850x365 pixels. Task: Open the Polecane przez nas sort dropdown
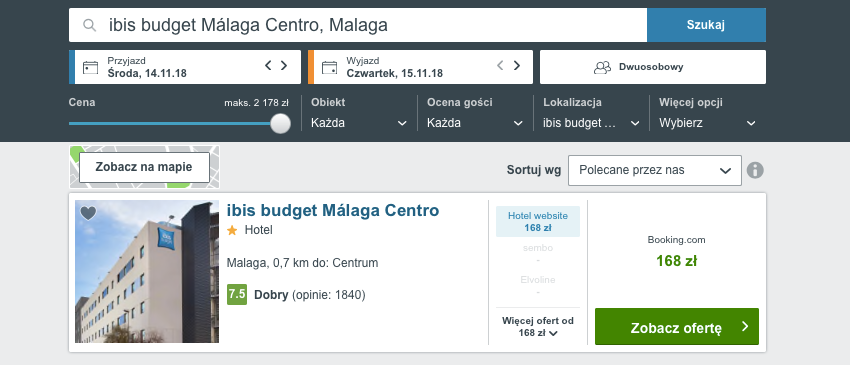[x=655, y=170]
